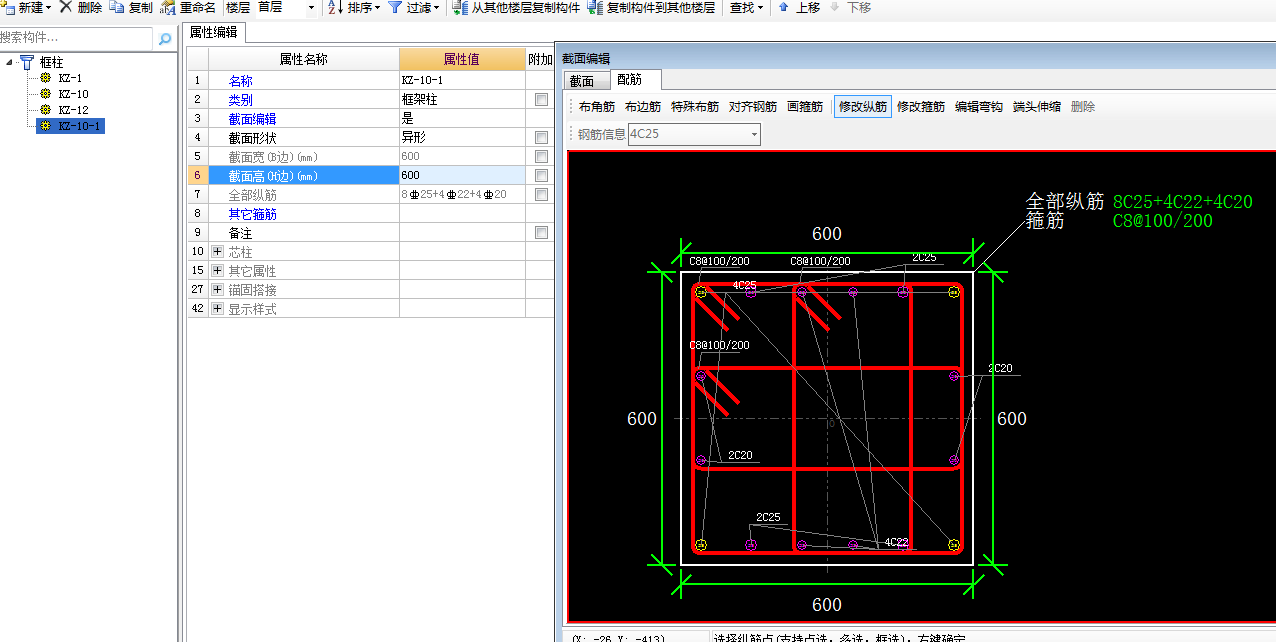This screenshot has width=1276, height=642.
Task: Click the 特殊布筋 button
Action: tap(695, 107)
